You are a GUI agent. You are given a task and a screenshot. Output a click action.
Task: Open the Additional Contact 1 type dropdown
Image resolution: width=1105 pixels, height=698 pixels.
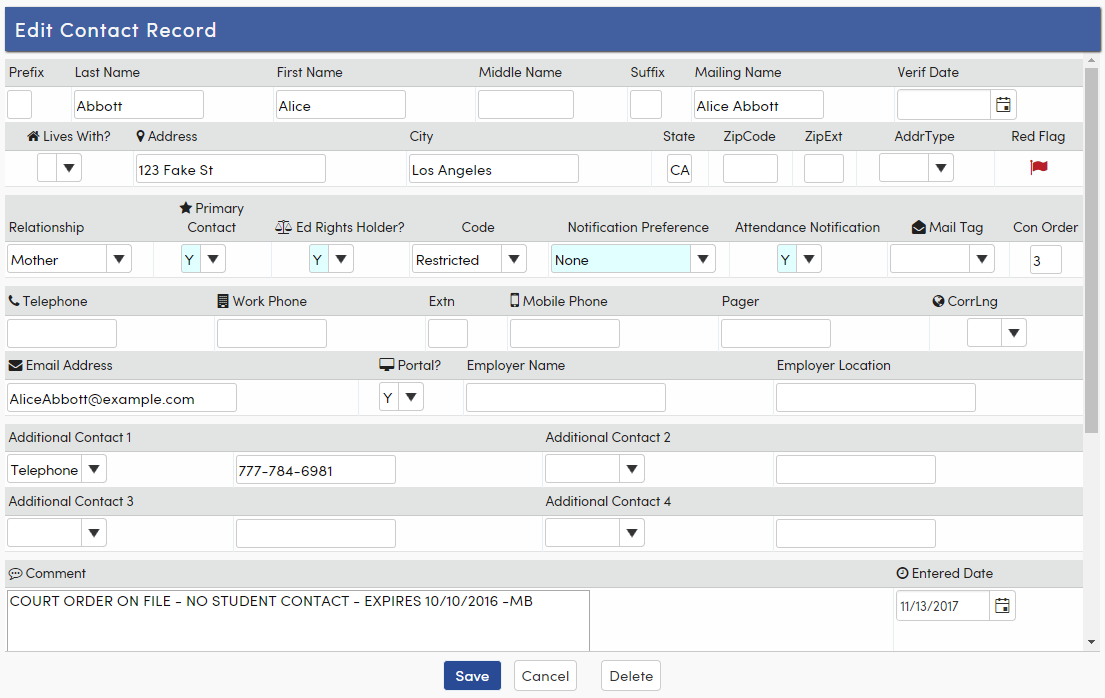click(x=93, y=468)
